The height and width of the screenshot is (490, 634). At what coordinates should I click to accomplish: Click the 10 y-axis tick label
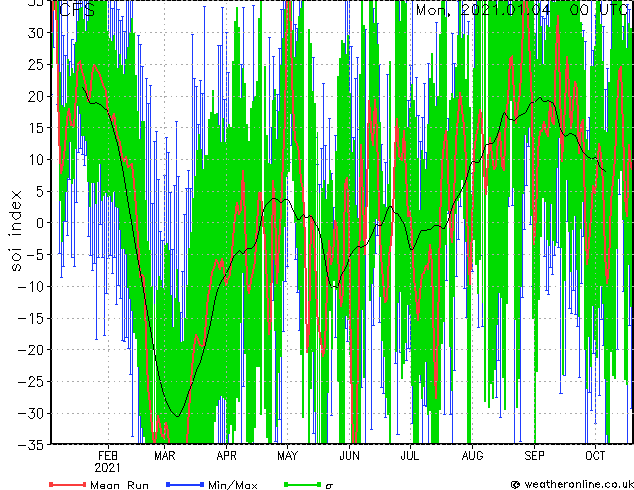(x=36, y=160)
